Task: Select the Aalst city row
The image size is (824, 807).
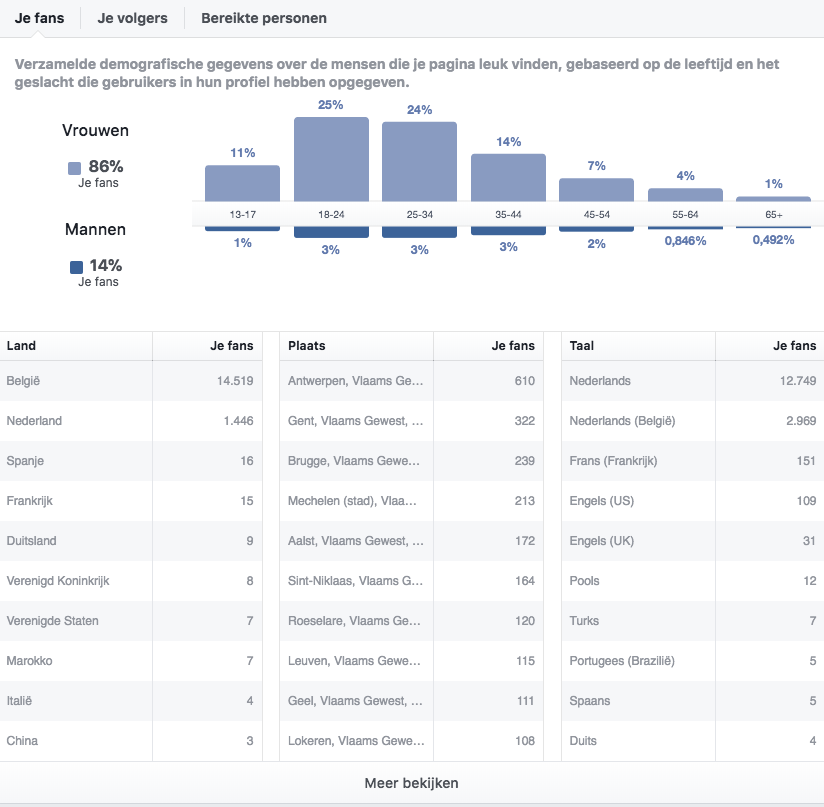Action: pyautogui.click(x=411, y=541)
